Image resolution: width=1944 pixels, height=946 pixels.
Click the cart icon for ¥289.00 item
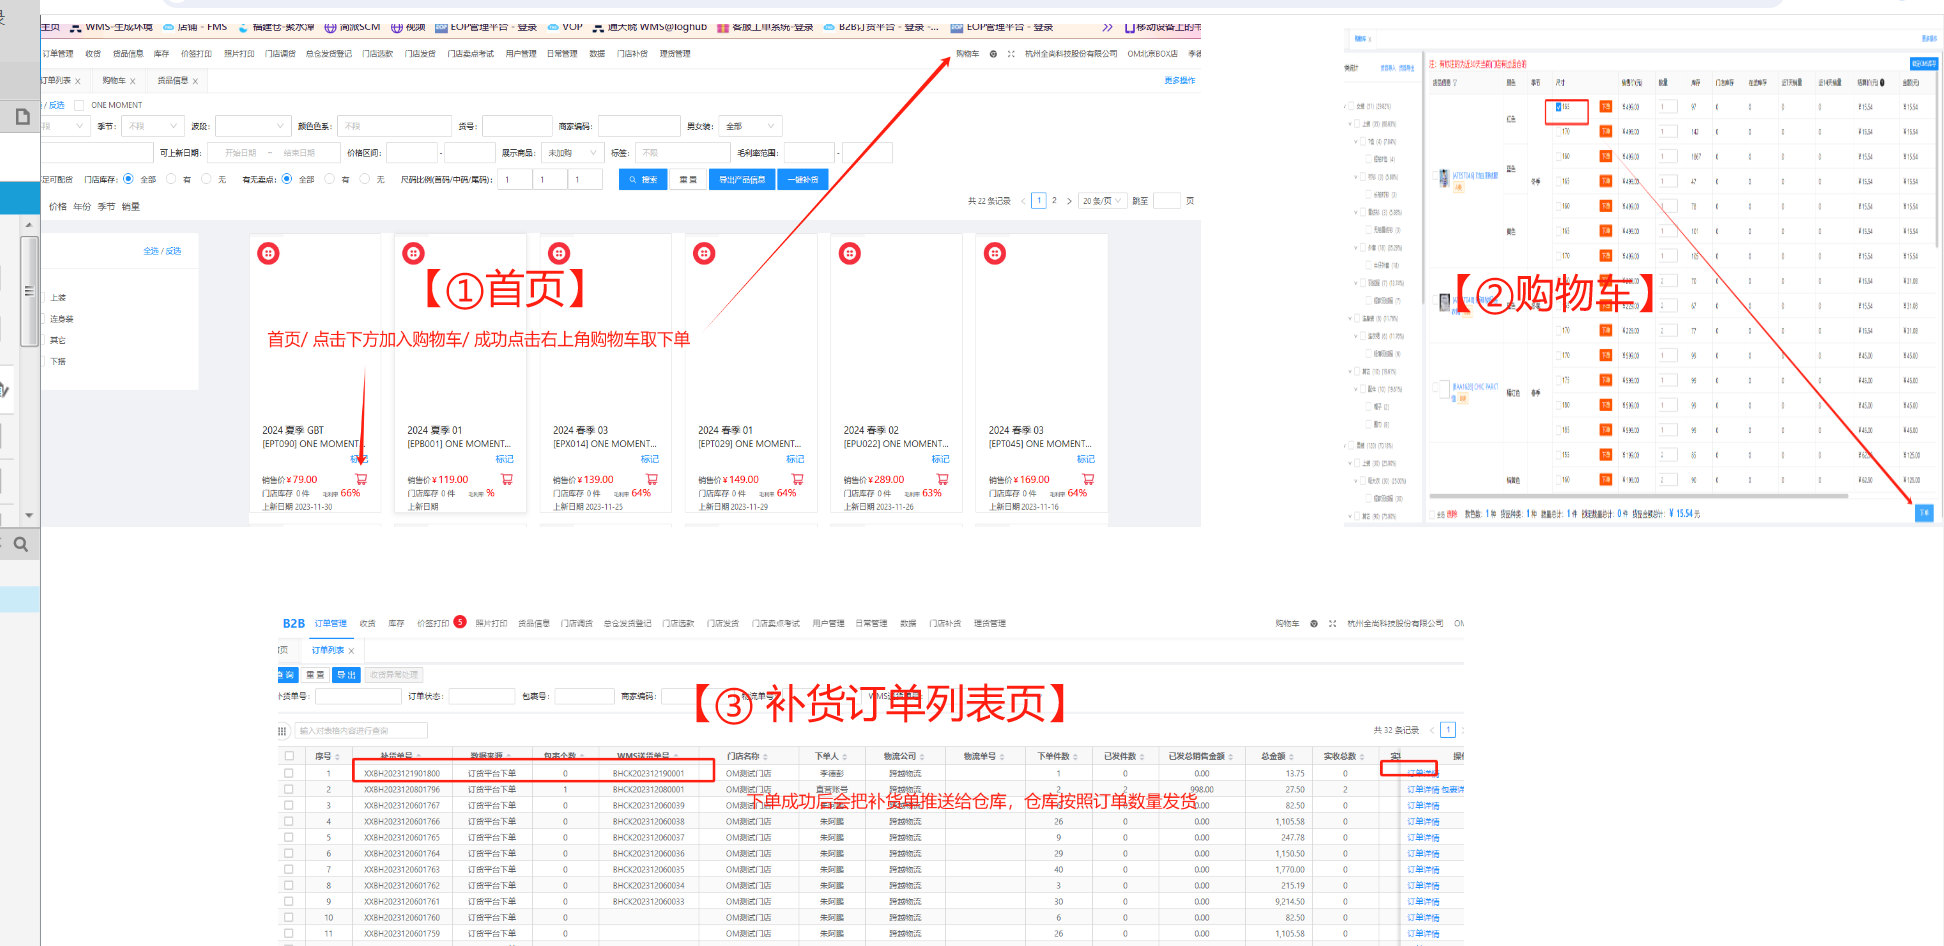pos(942,480)
